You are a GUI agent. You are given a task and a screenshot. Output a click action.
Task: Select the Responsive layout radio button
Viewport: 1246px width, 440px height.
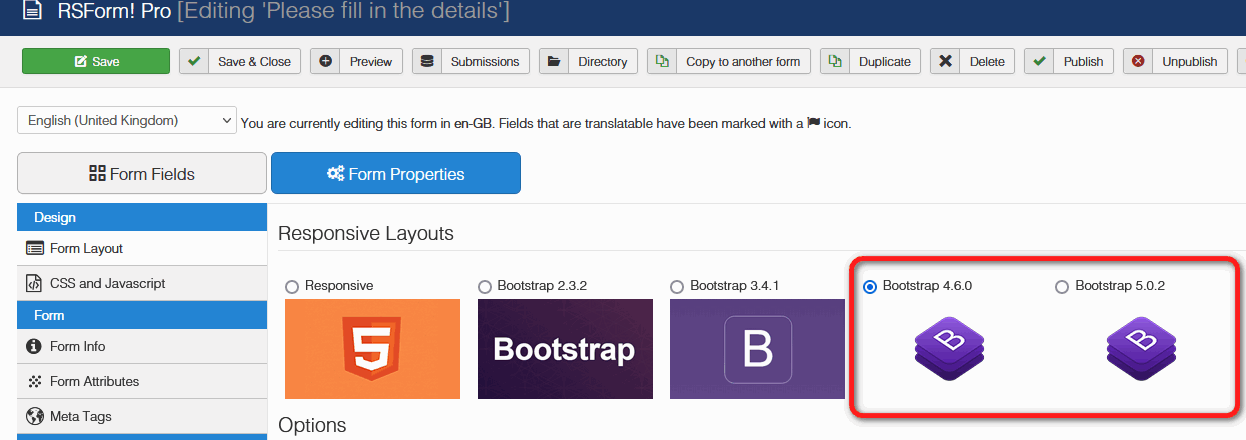pos(292,287)
